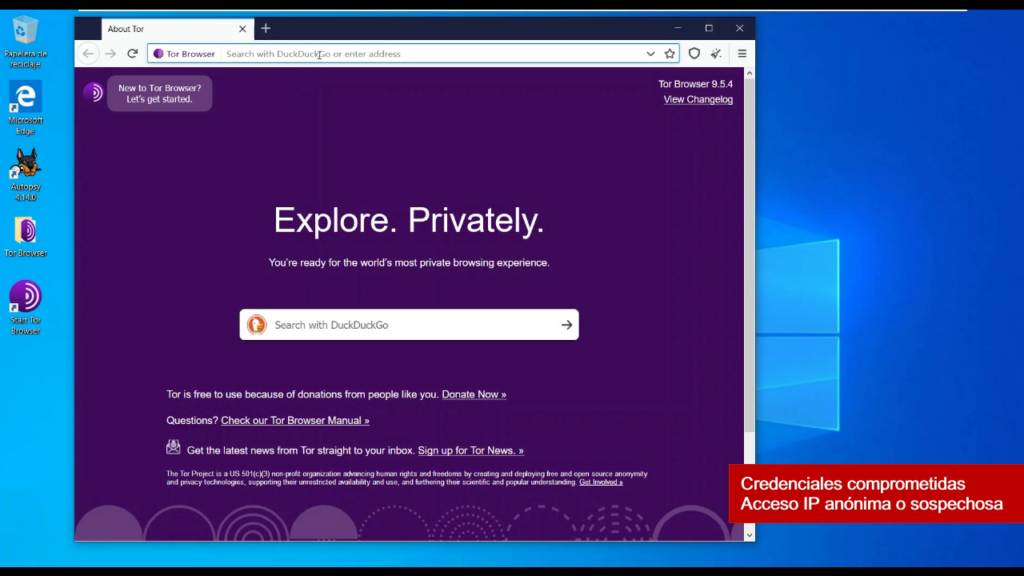The height and width of the screenshot is (576, 1024).
Task: Close the Tor Browser window
Action: [x=739, y=28]
